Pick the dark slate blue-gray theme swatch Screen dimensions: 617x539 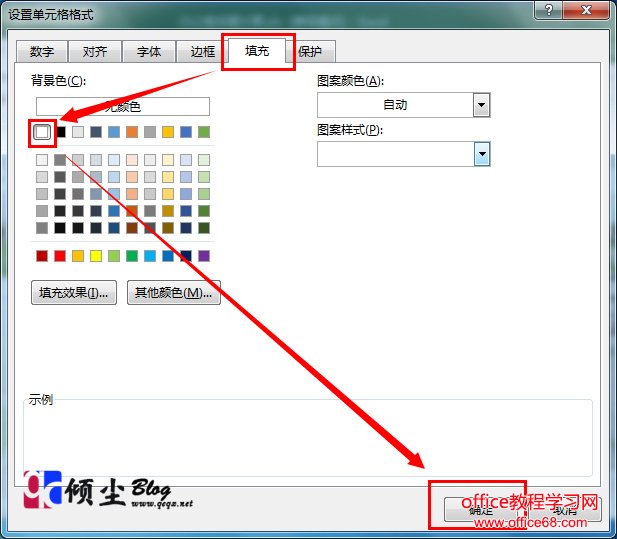click(96, 132)
